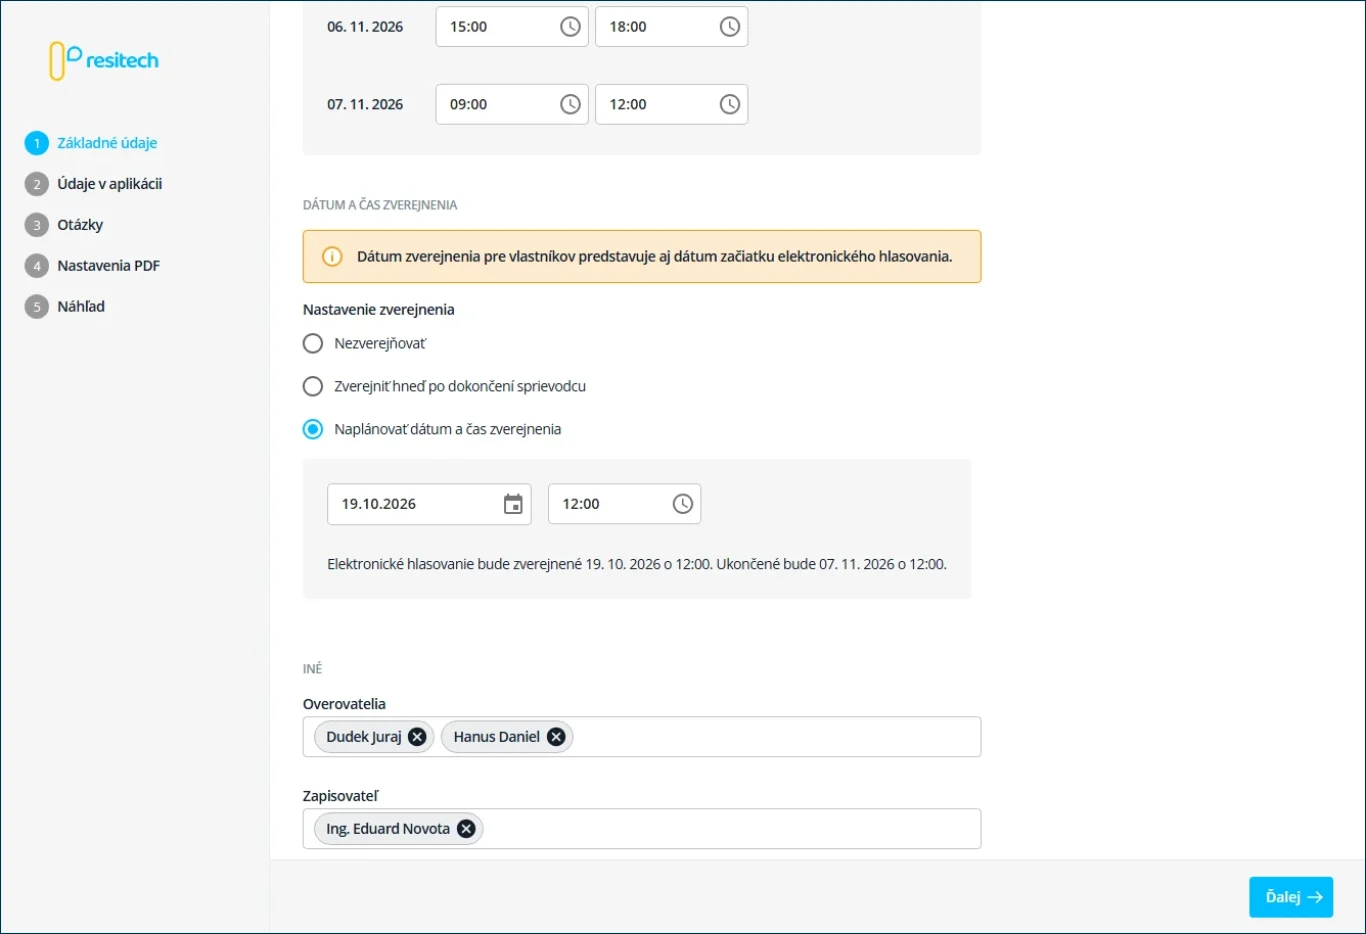Select Zverejniť hneď po dokončení sprievodcu
The height and width of the screenshot is (934, 1366).
(313, 386)
